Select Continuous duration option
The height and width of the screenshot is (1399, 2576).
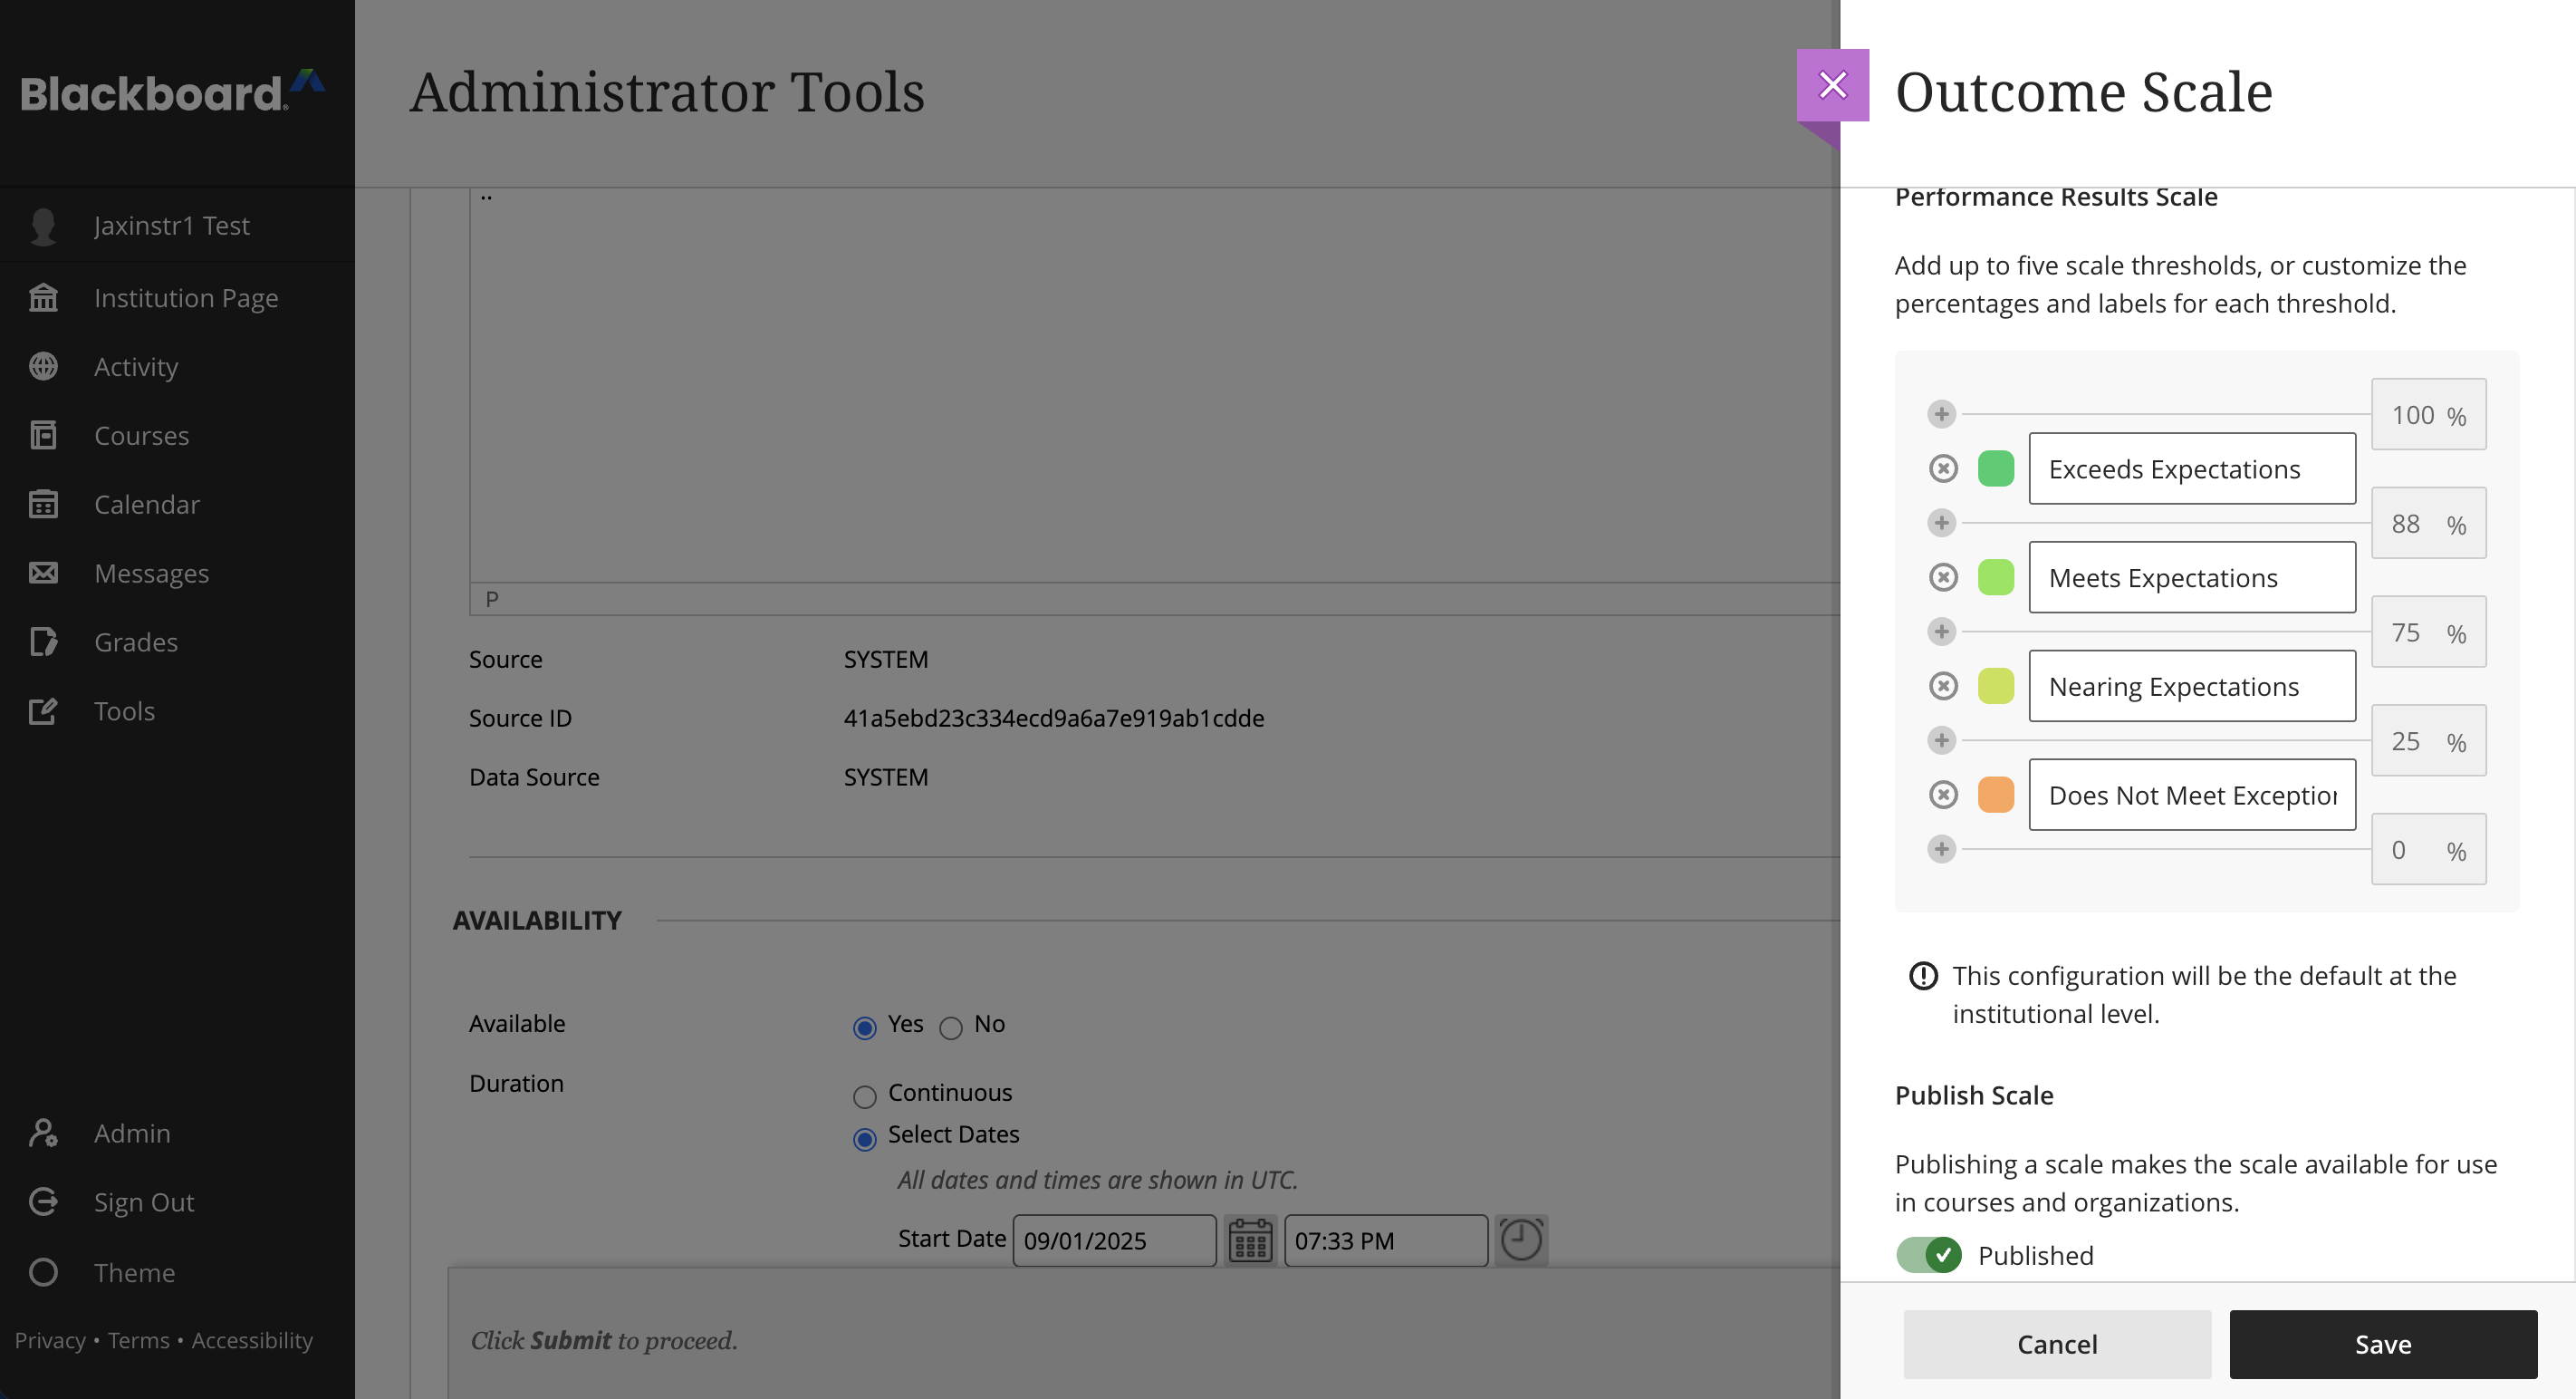point(864,1096)
